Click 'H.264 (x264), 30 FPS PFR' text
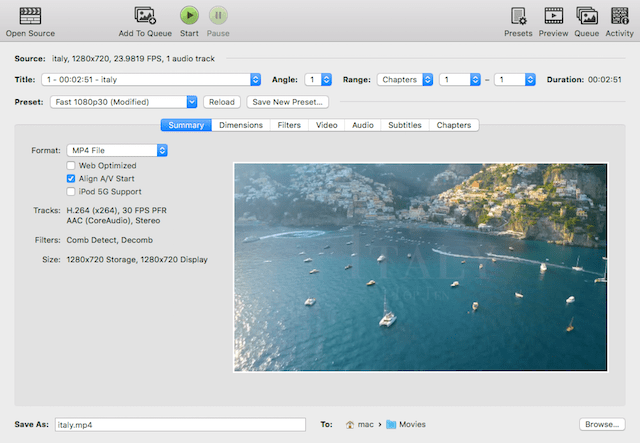This screenshot has width=640, height=443. (x=117, y=210)
